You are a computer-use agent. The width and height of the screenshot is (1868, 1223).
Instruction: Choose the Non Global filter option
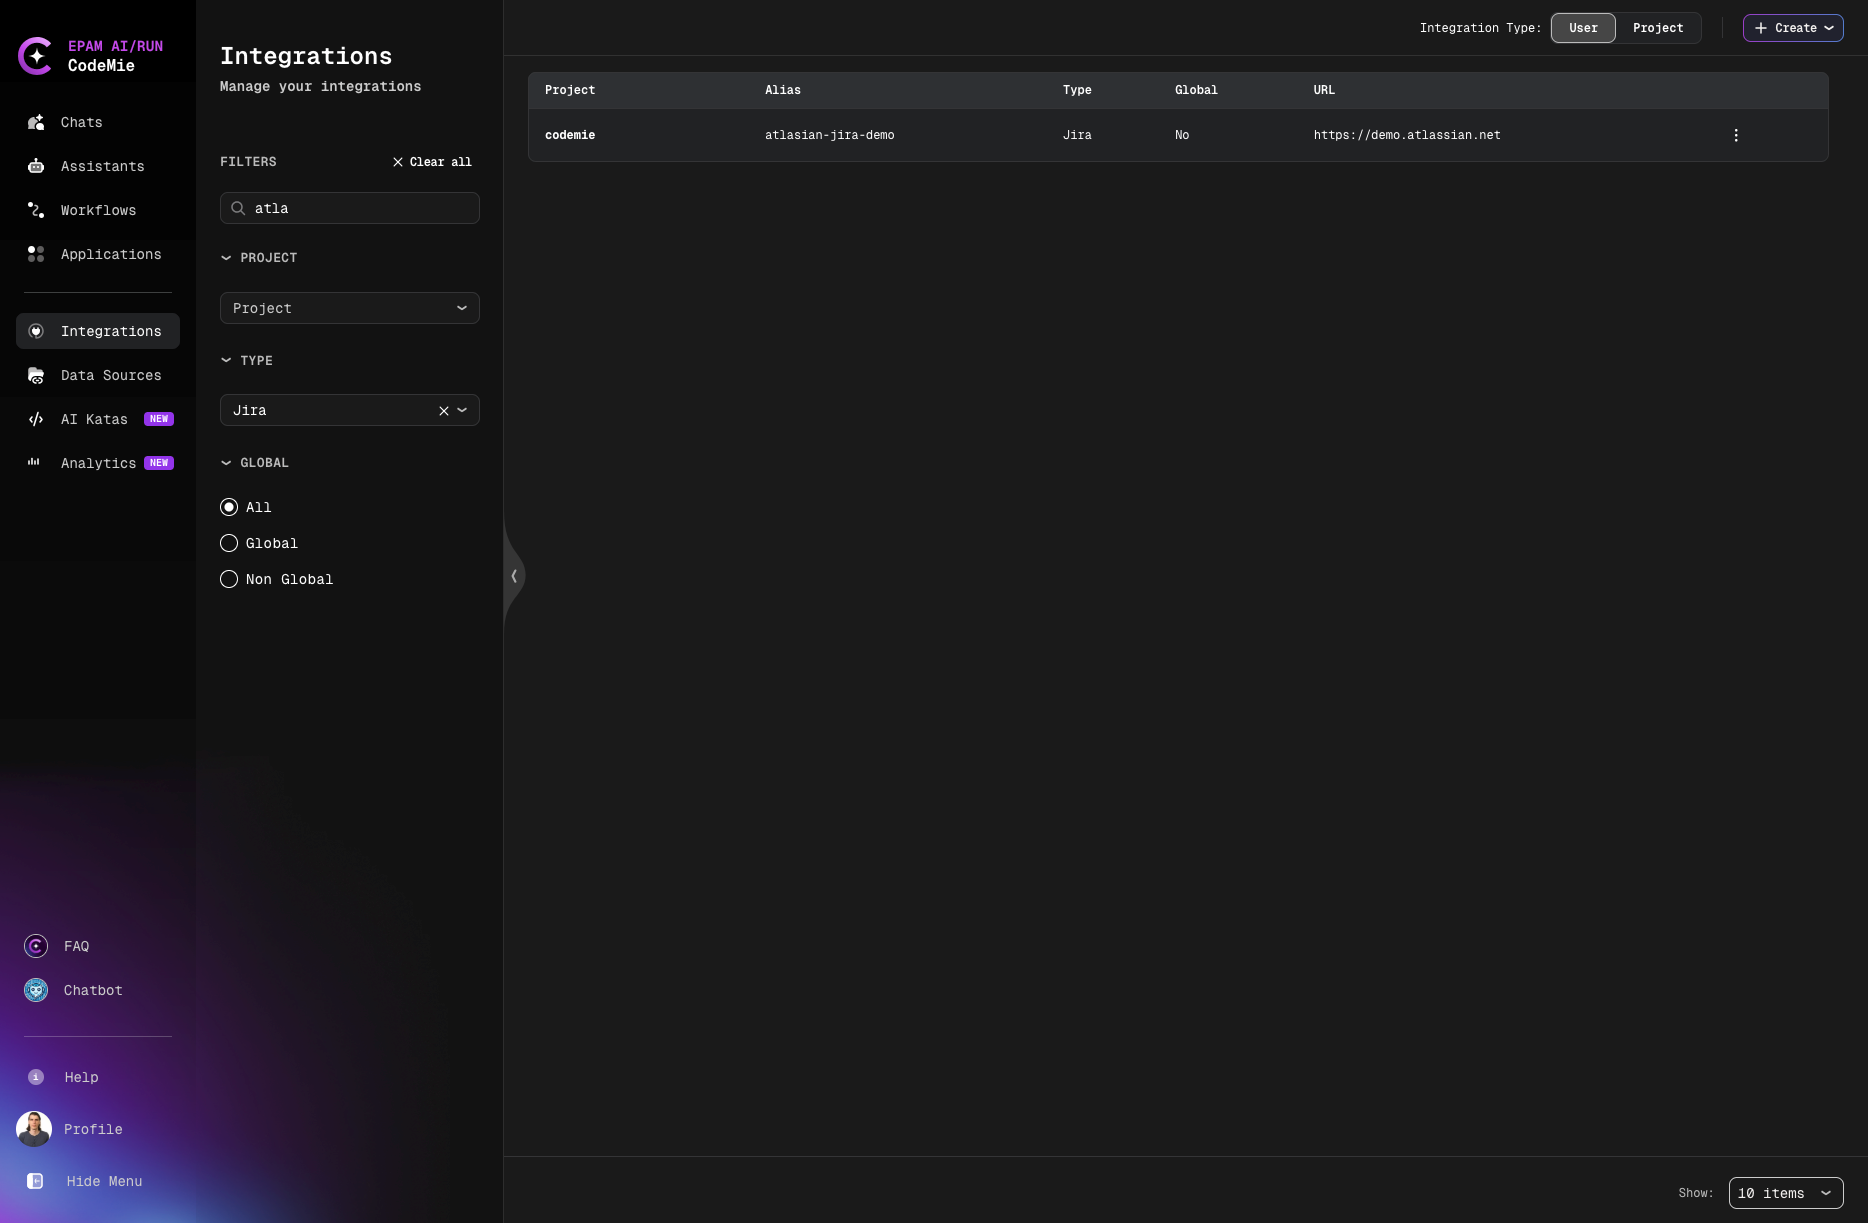point(229,579)
